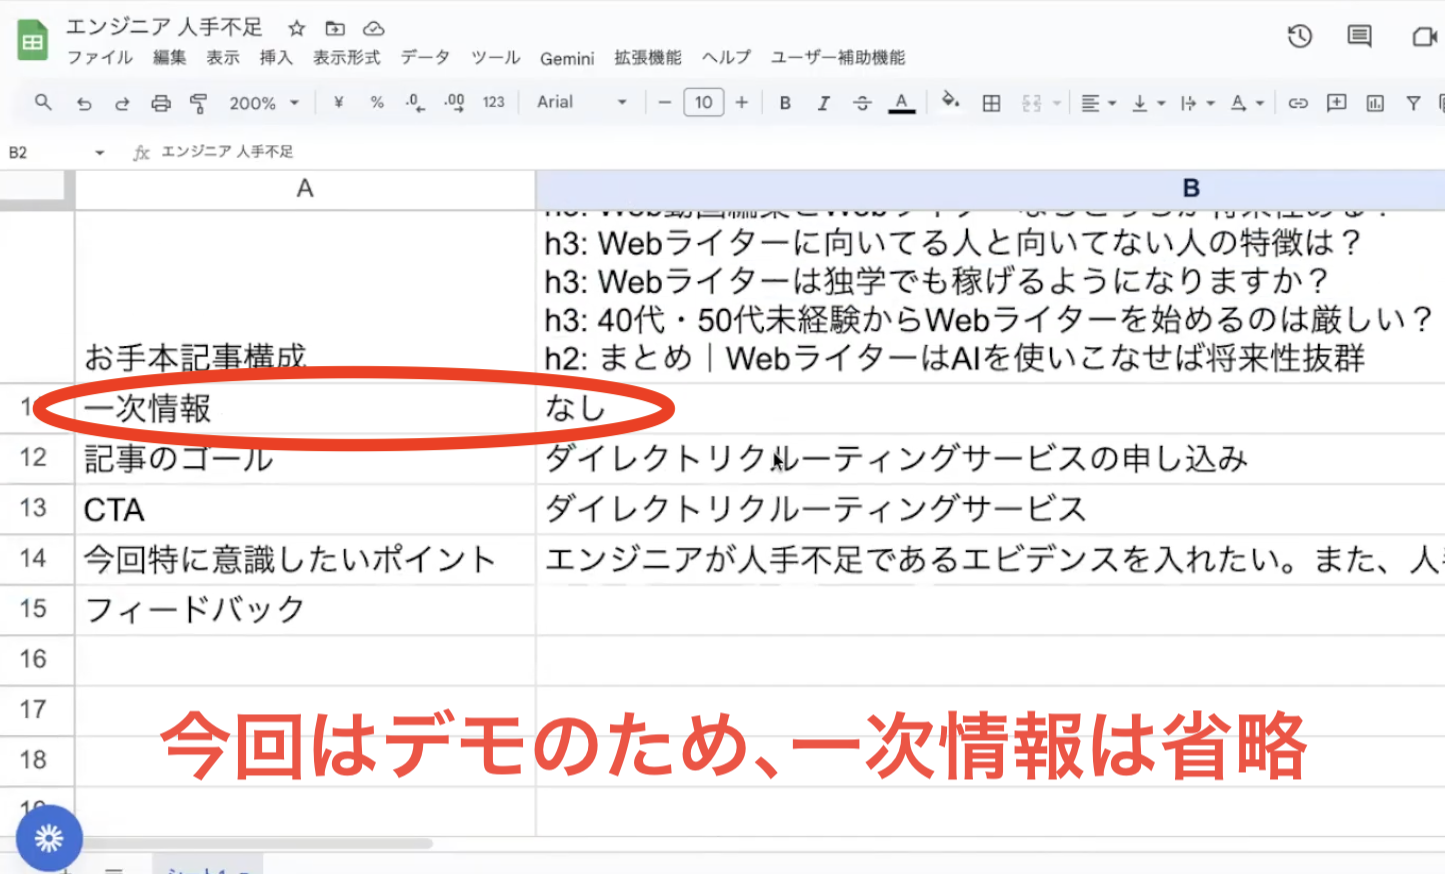Screen dimensions: 1445x874
Task: Search the menus magnifier icon
Action: coord(43,102)
